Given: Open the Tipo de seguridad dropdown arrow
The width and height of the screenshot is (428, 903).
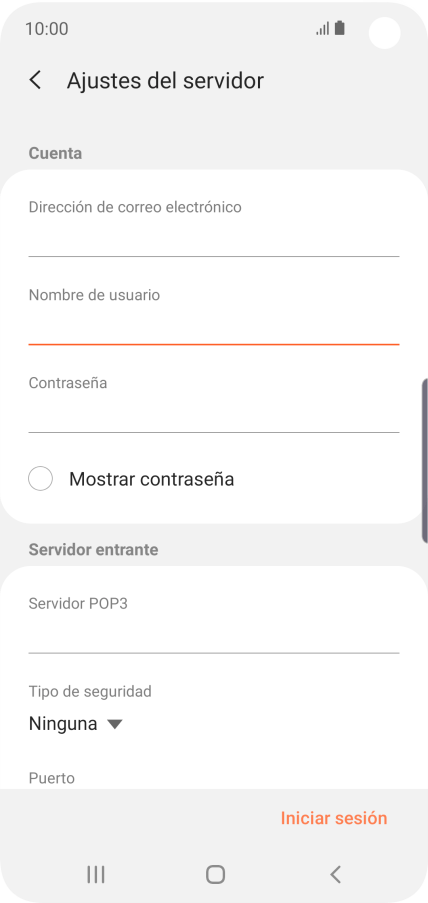Looking at the screenshot, I should (x=115, y=724).
